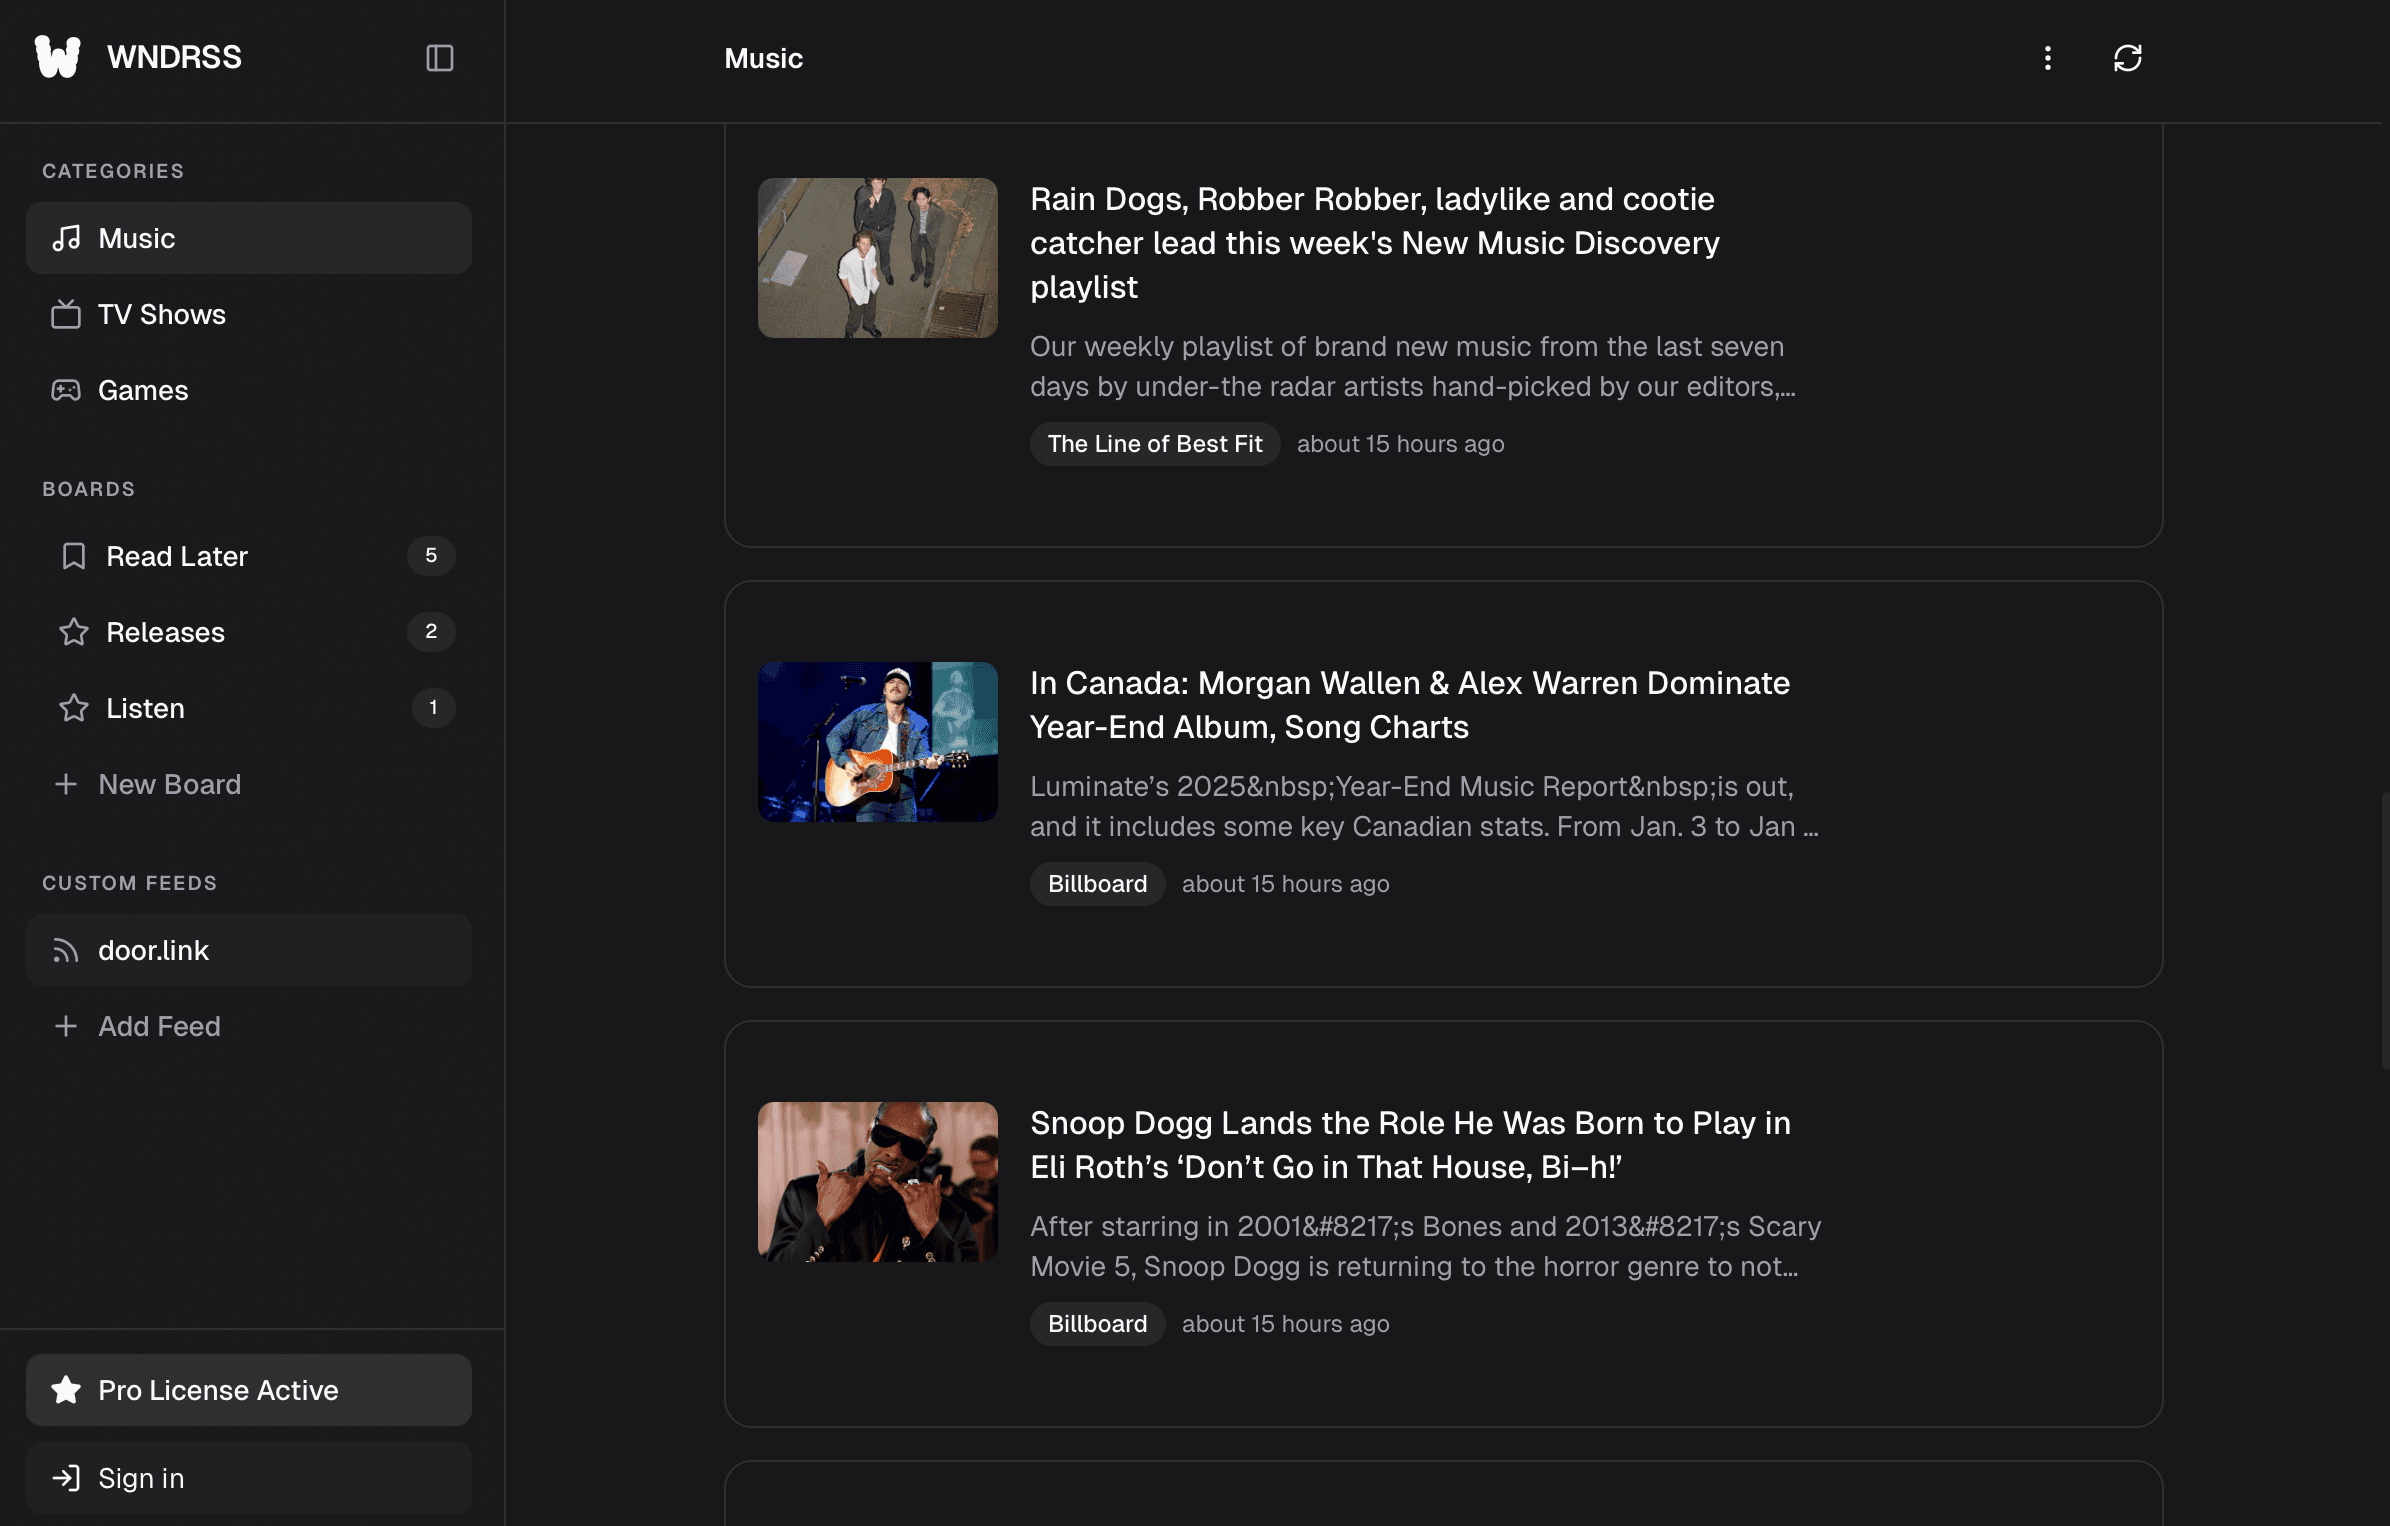Click the Sign in arrow icon
Viewport: 2390px width, 1526px height.
click(x=67, y=1478)
